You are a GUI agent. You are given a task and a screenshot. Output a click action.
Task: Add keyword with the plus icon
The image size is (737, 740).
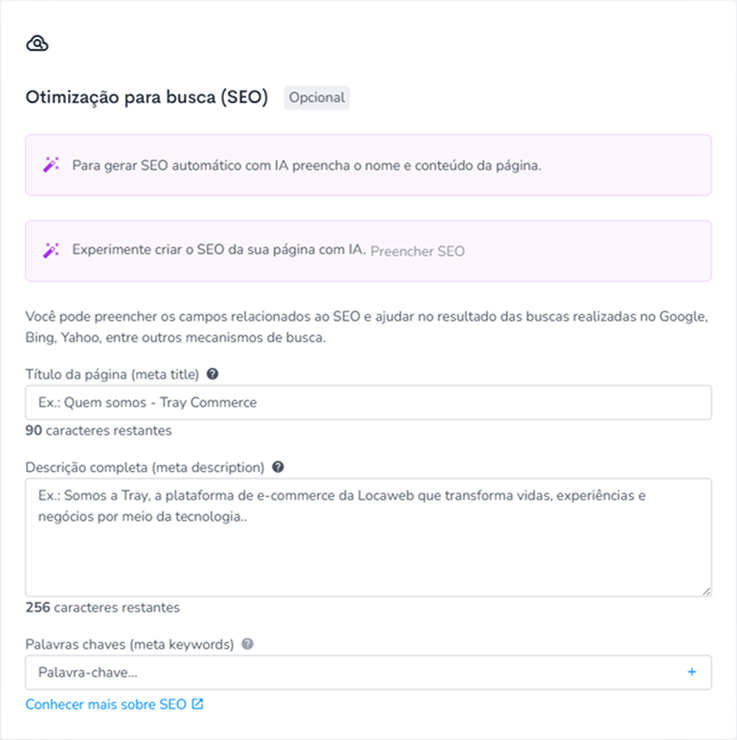click(692, 672)
